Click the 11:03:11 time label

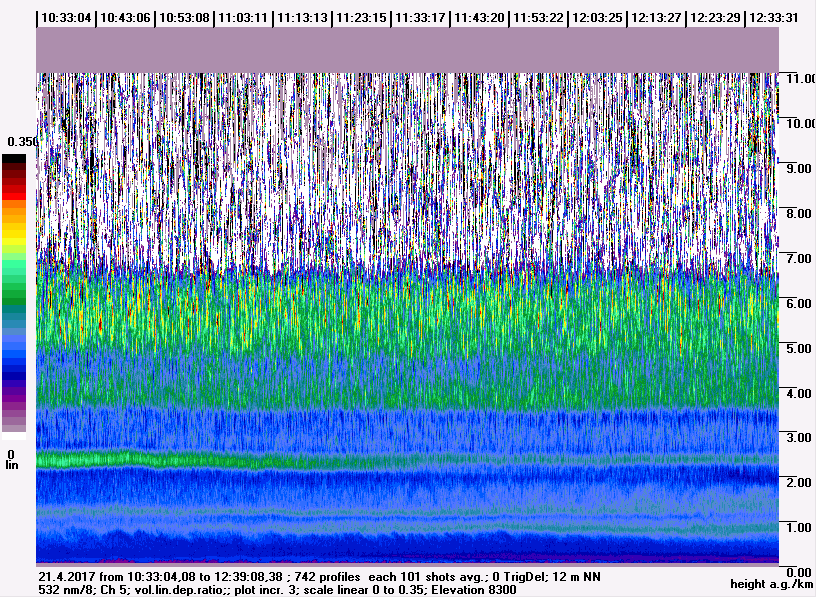coord(243,18)
